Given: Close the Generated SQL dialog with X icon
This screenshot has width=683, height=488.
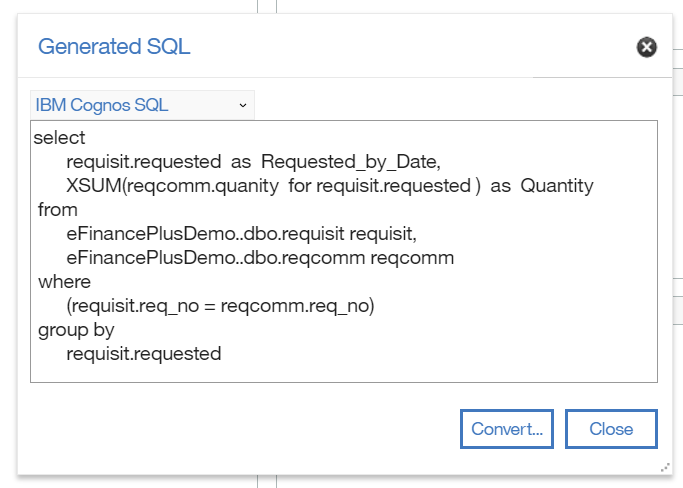Looking at the screenshot, I should (x=647, y=47).
